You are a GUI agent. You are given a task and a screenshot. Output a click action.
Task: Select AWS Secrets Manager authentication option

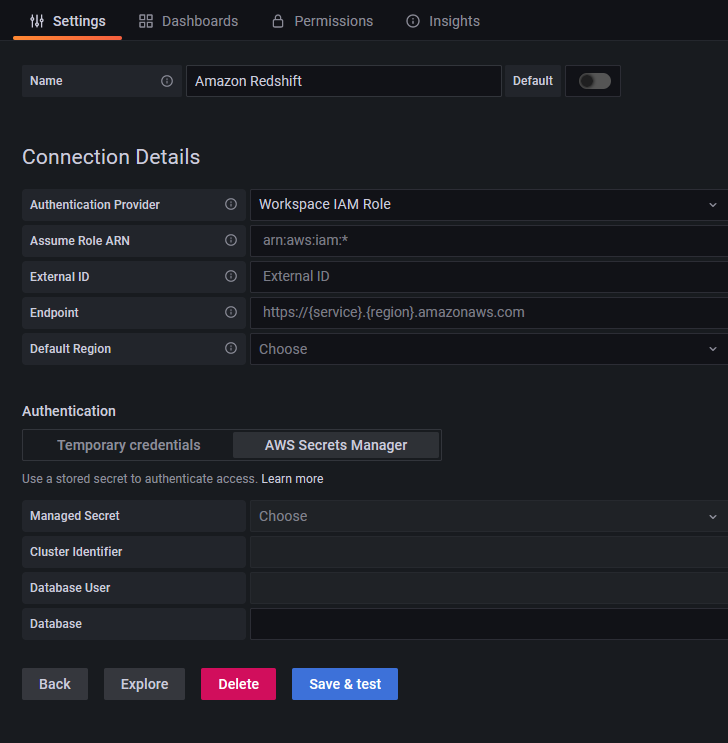pyautogui.click(x=336, y=445)
